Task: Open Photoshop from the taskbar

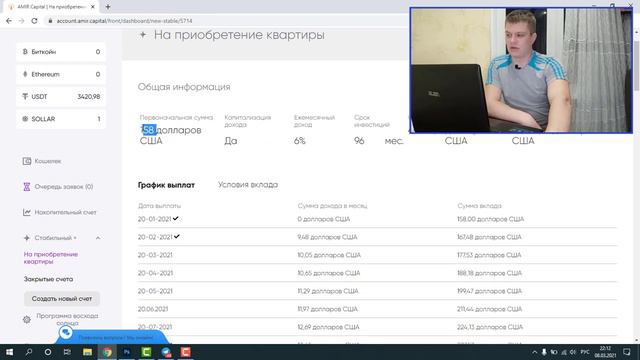Action: 127,352
